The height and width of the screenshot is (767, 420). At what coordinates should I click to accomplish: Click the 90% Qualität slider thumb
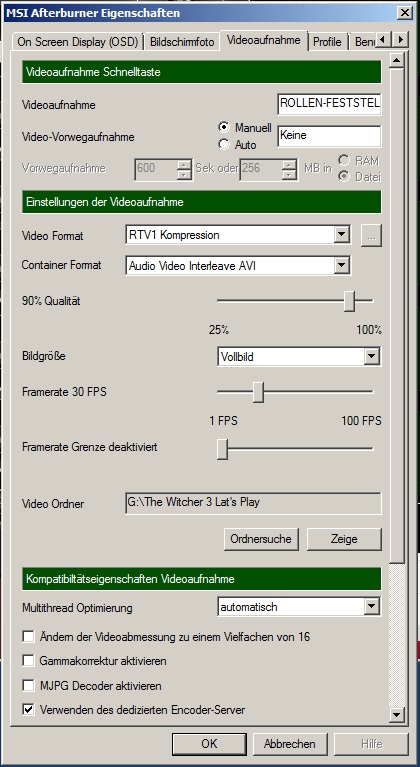click(349, 301)
